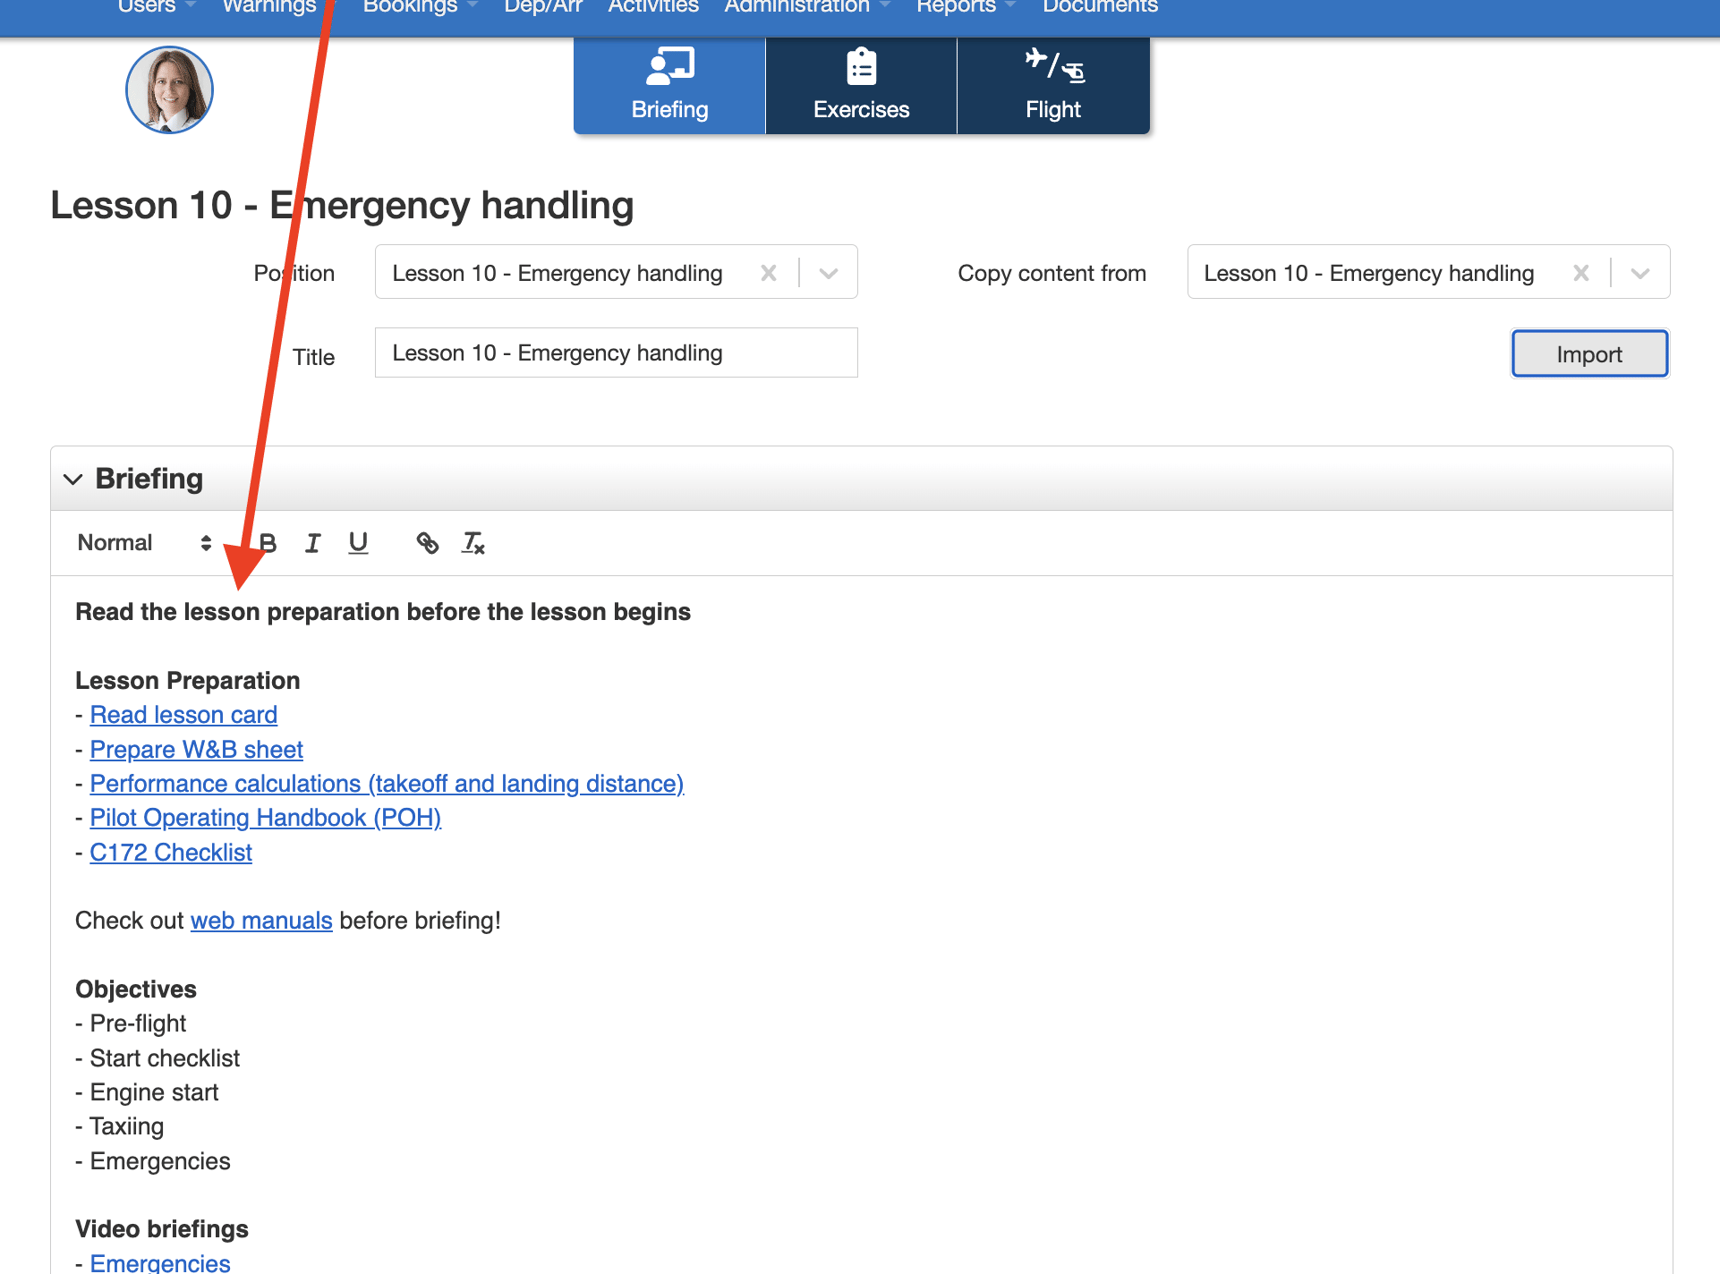Click the Briefing presentation icon

pyautogui.click(x=668, y=66)
